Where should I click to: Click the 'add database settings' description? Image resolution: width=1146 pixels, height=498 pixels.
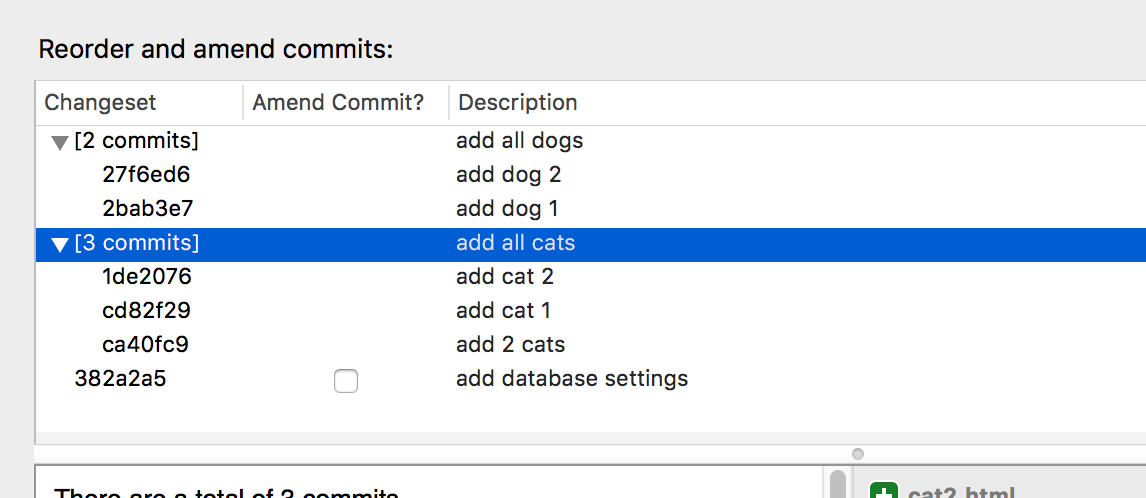point(572,379)
